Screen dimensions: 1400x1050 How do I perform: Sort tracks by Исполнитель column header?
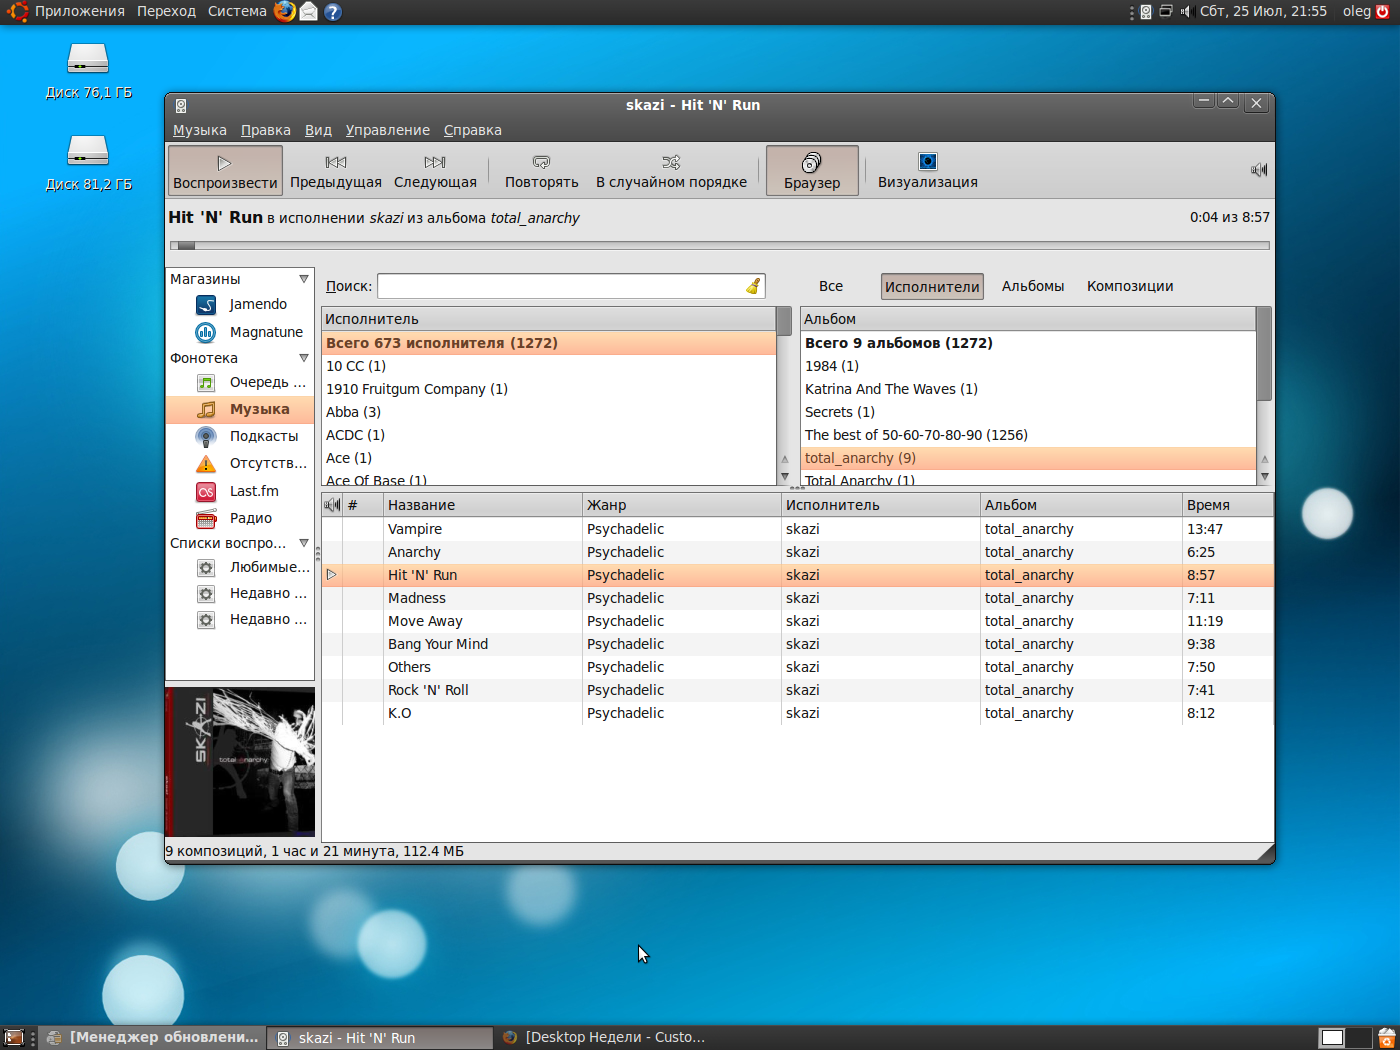[880, 505]
